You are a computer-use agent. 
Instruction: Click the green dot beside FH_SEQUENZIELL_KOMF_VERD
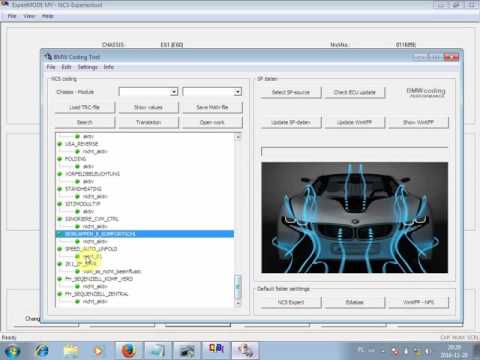pyautogui.click(x=60, y=279)
